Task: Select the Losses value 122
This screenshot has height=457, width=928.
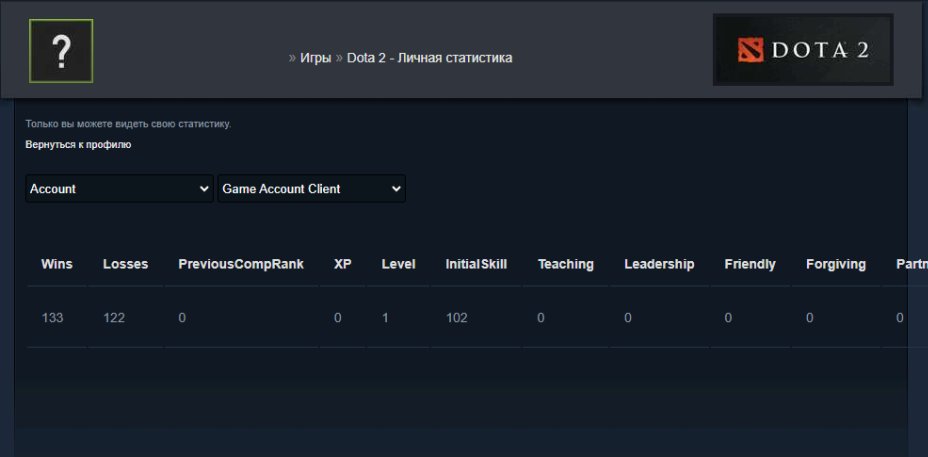Action: click(114, 318)
